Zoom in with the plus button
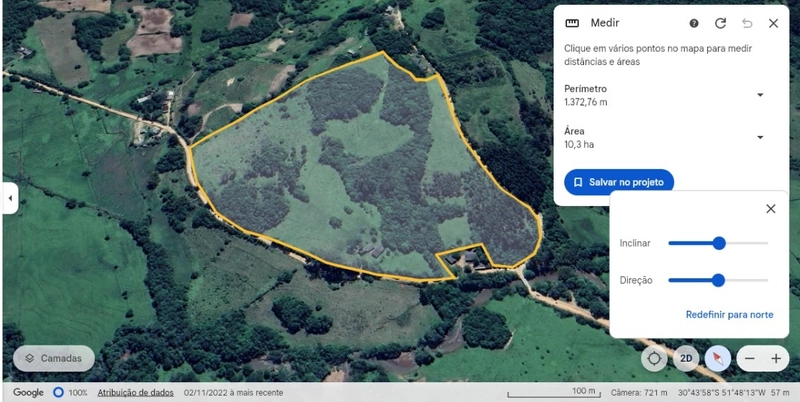 pos(776,358)
